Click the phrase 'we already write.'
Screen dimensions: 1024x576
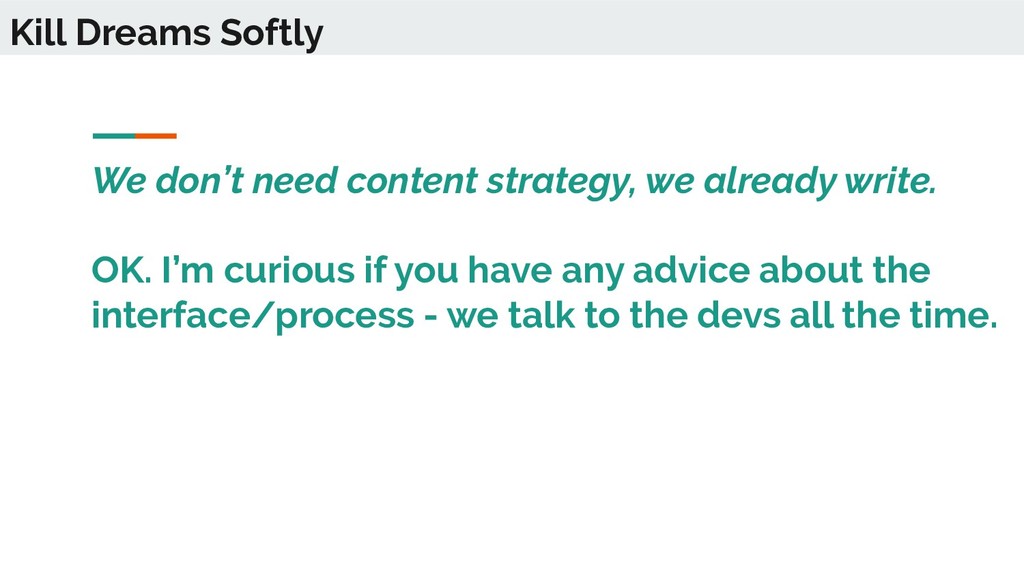pyautogui.click(x=791, y=181)
